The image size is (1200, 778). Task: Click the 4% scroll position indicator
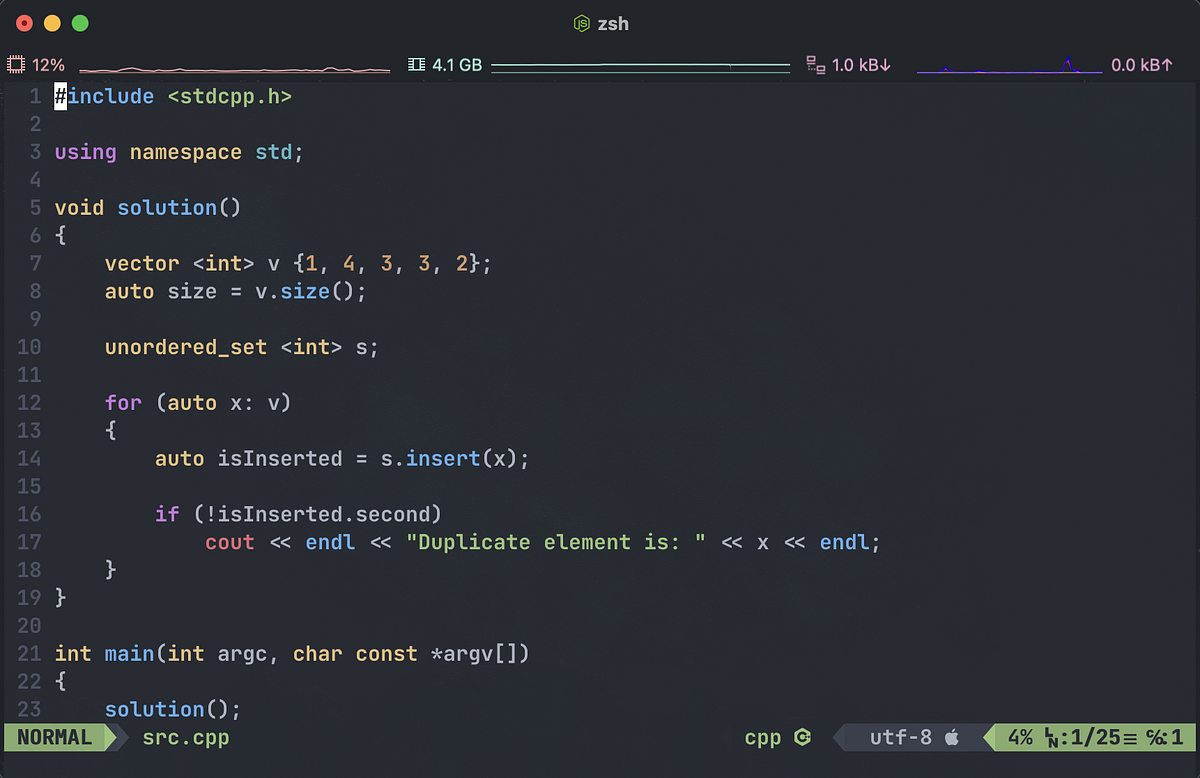click(1020, 737)
